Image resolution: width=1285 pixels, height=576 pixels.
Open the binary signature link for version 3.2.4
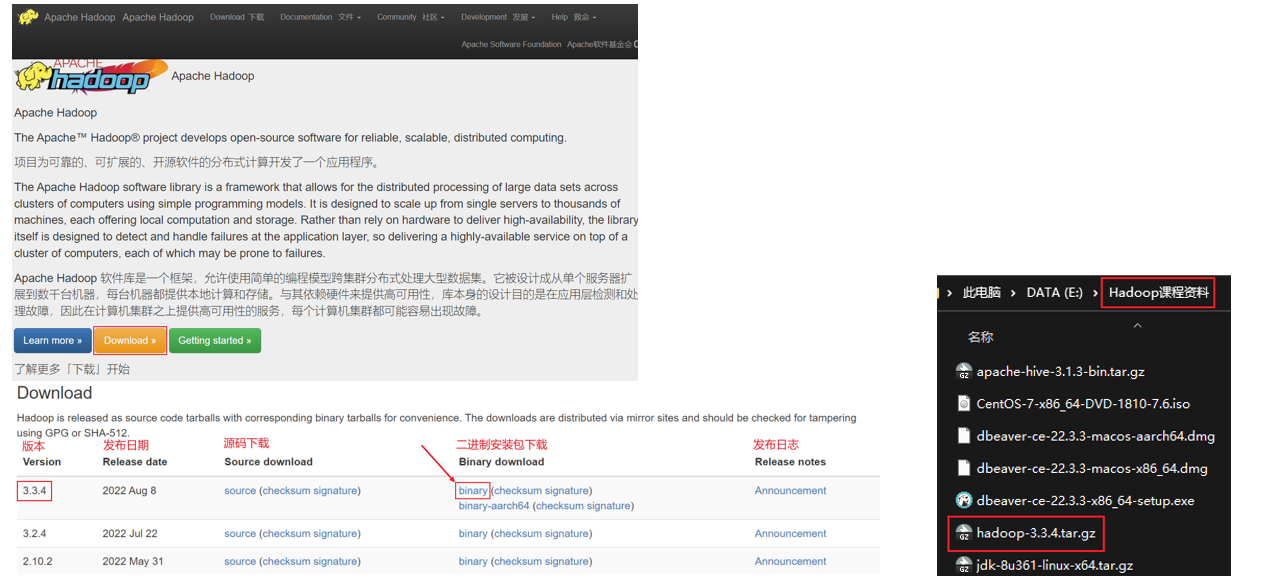coord(568,534)
